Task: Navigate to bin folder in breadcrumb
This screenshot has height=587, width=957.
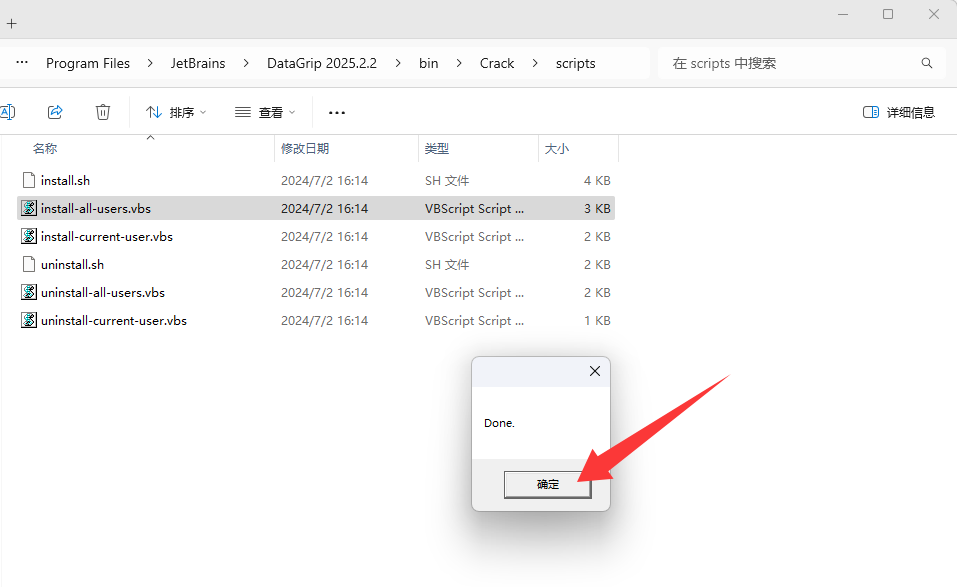Action: (428, 63)
